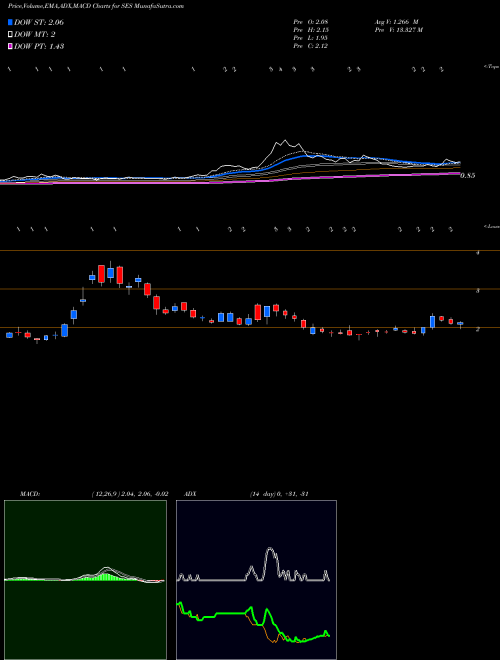Click the 'Pre C: 2.12' value
Viewport: 500px width, 660px height.
pos(311,46)
